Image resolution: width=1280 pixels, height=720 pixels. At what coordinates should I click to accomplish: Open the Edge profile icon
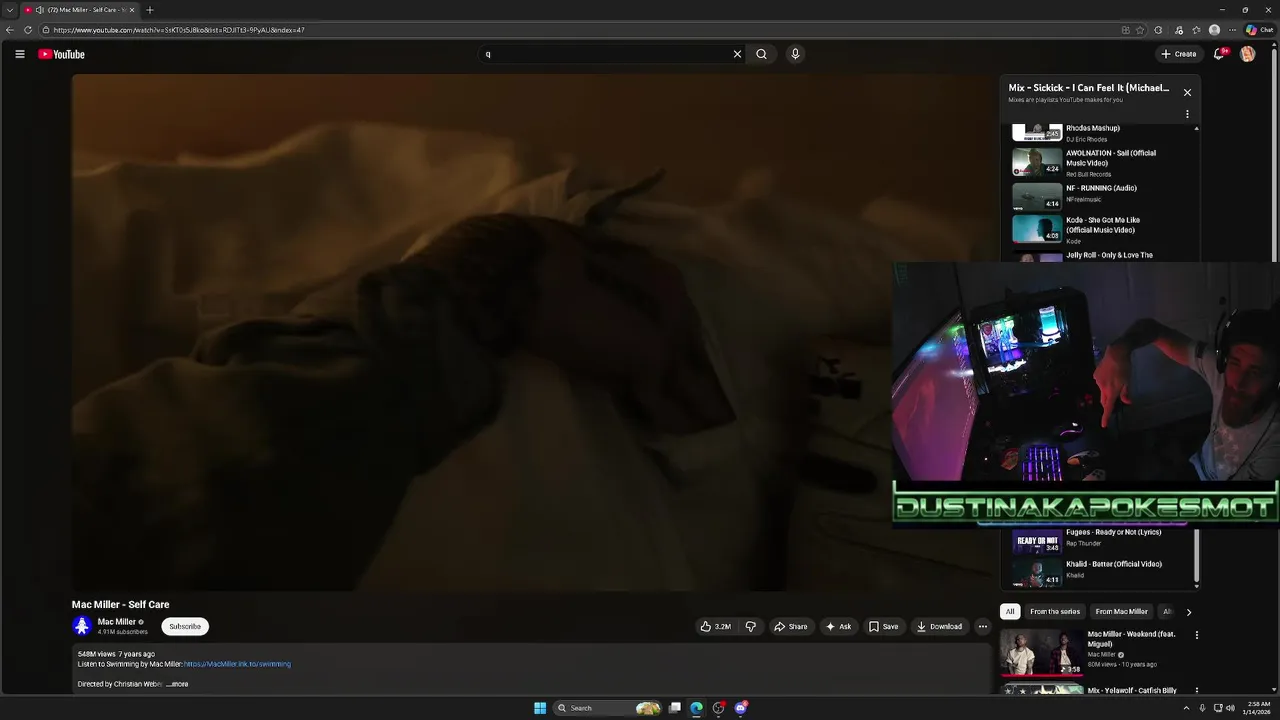tap(1214, 30)
